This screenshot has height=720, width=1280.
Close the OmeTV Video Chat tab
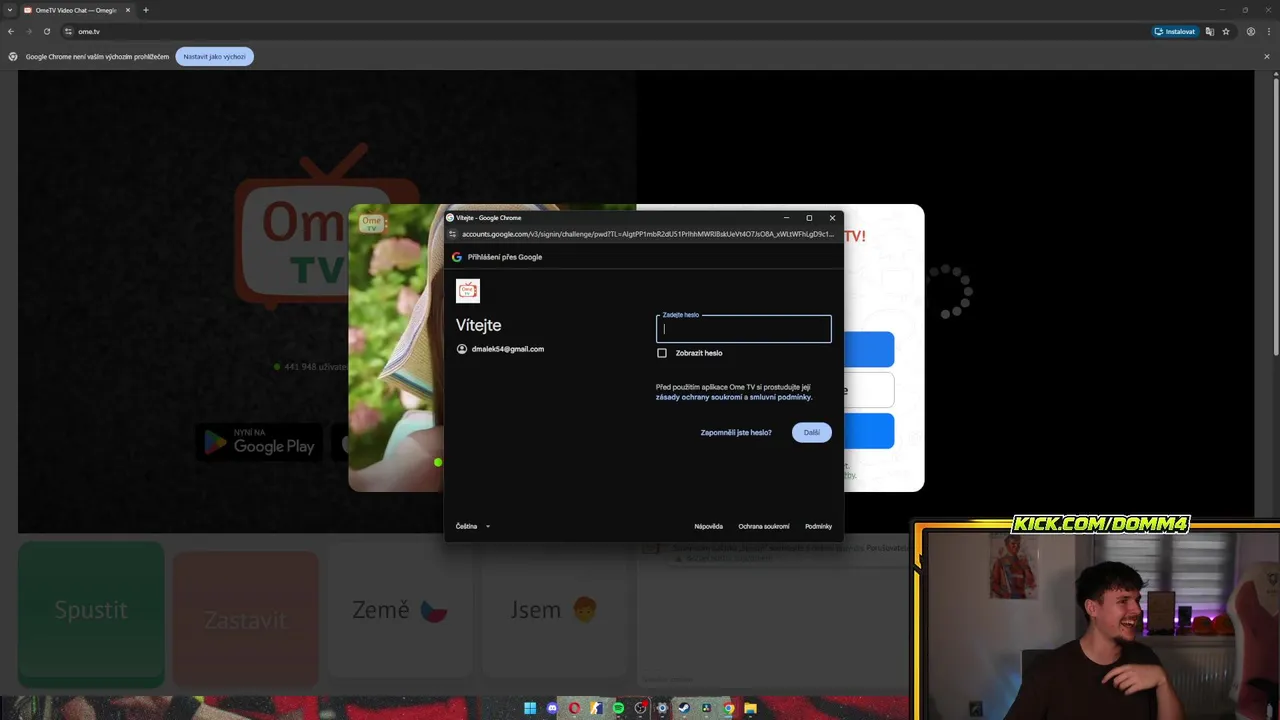tap(128, 10)
